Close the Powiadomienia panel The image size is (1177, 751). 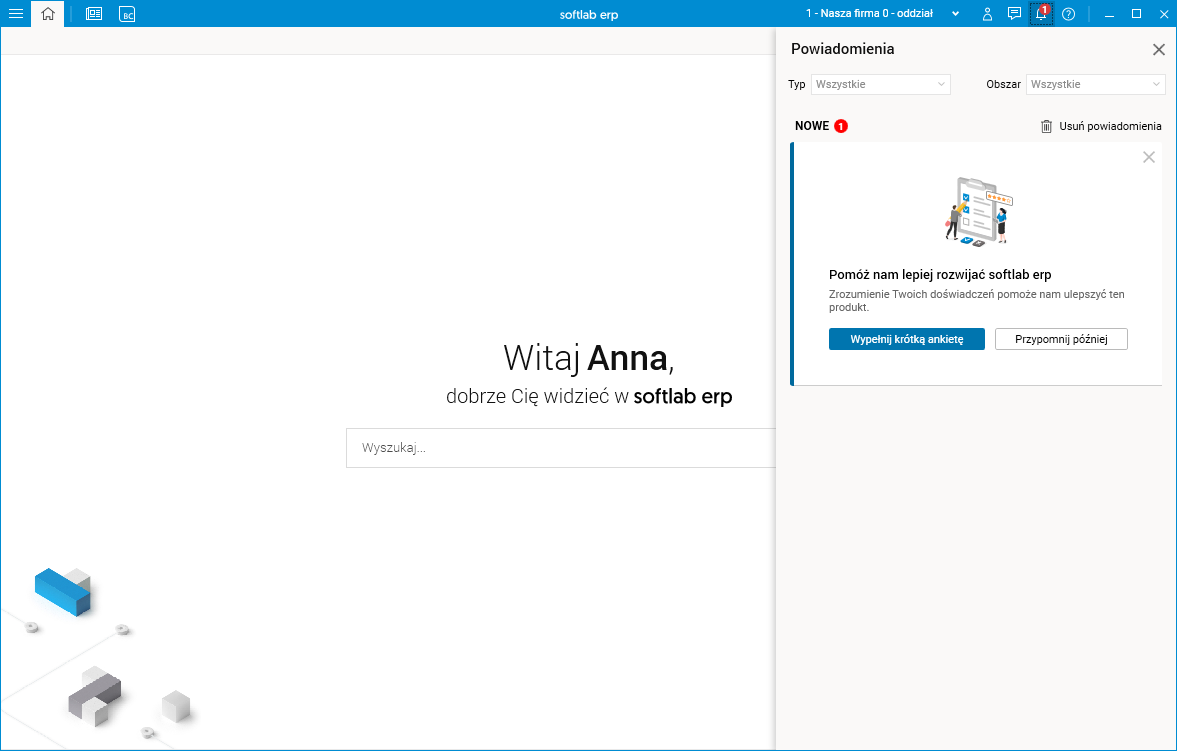(1158, 50)
